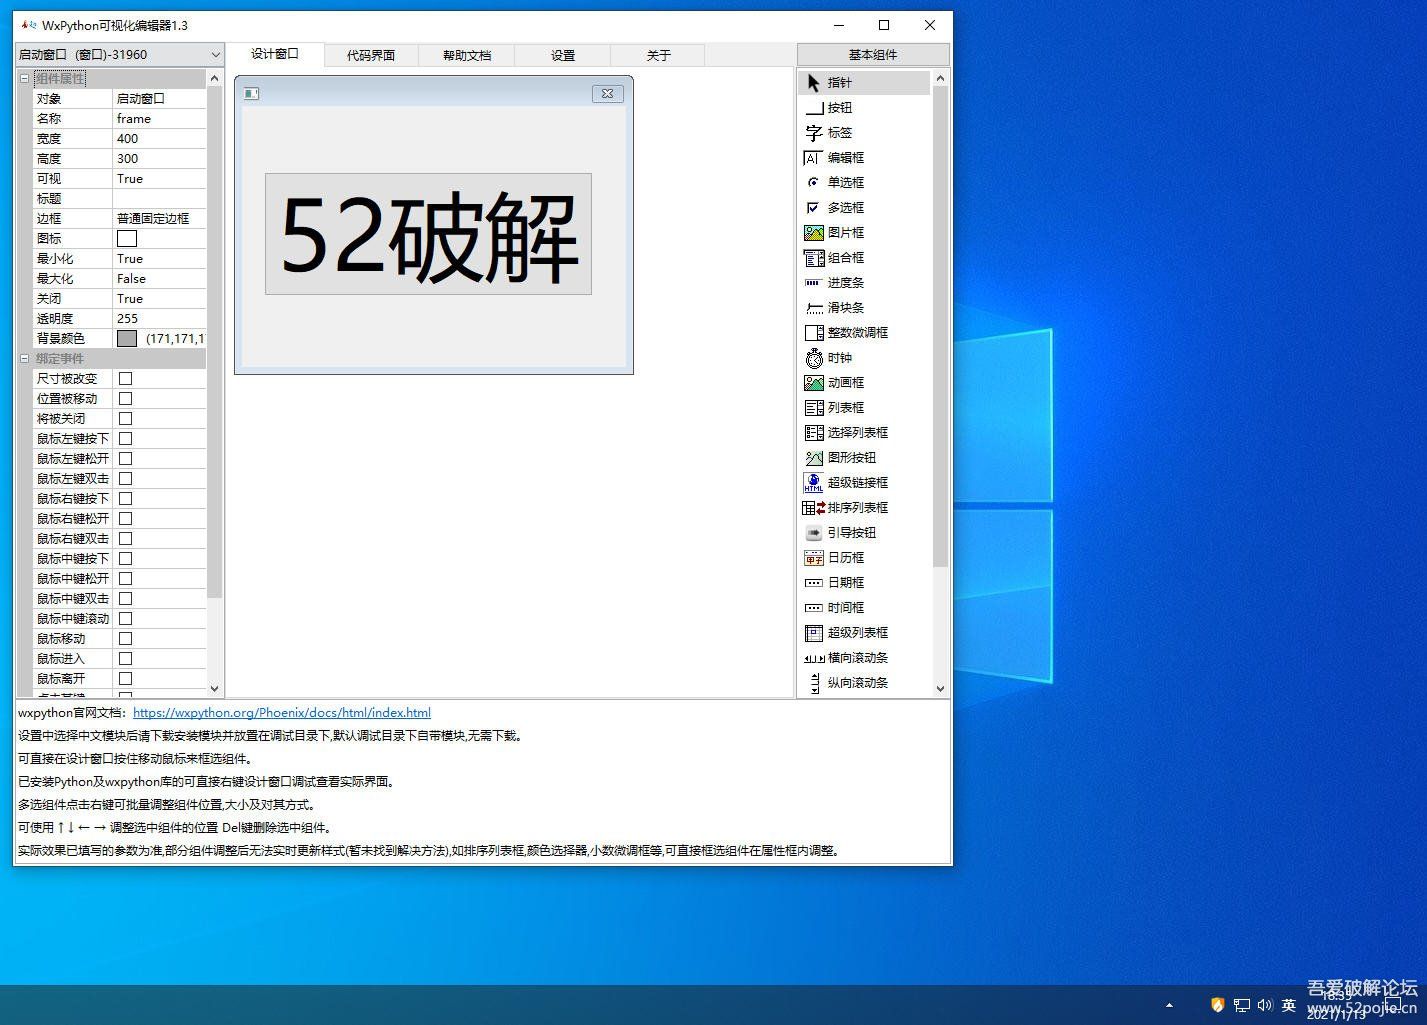Image resolution: width=1427 pixels, height=1025 pixels.
Task: Select the 指针 pointer tool
Action: tap(864, 83)
